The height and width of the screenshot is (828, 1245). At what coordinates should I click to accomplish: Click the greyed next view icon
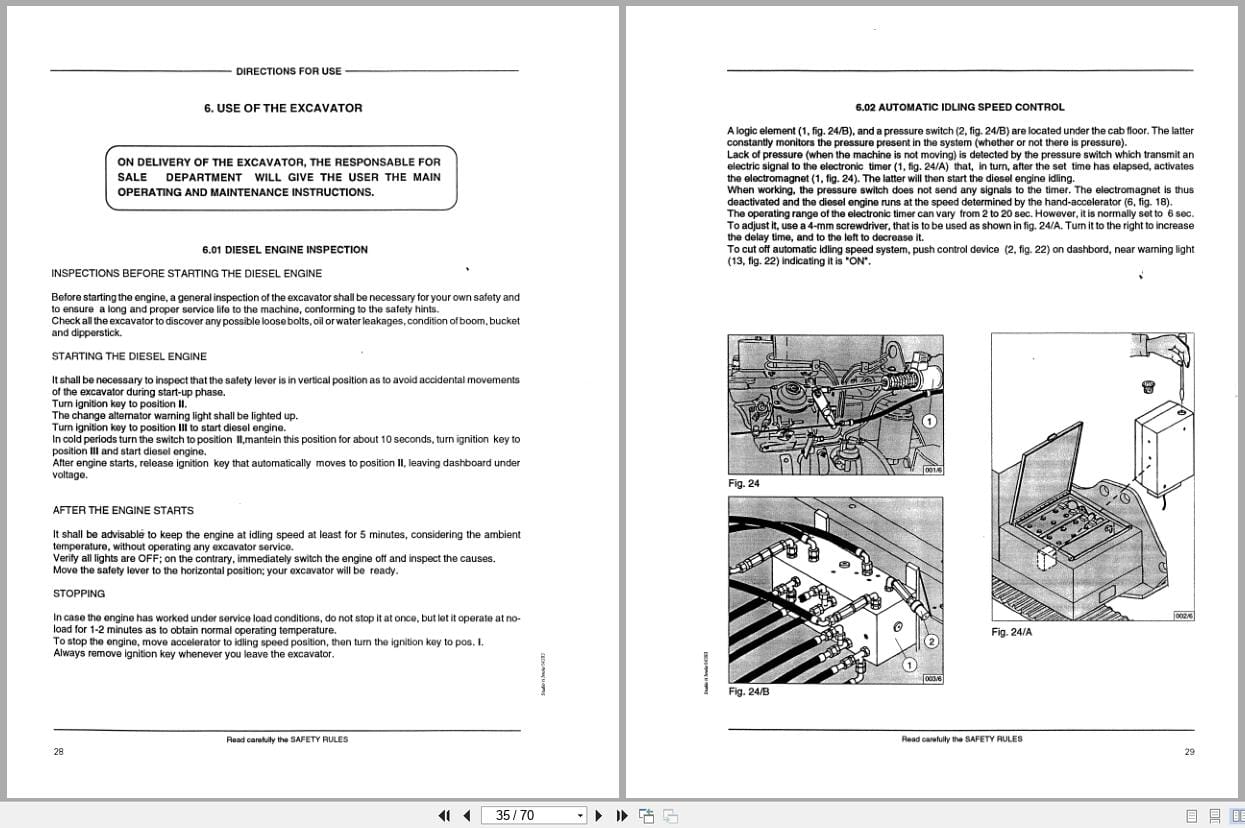point(670,815)
